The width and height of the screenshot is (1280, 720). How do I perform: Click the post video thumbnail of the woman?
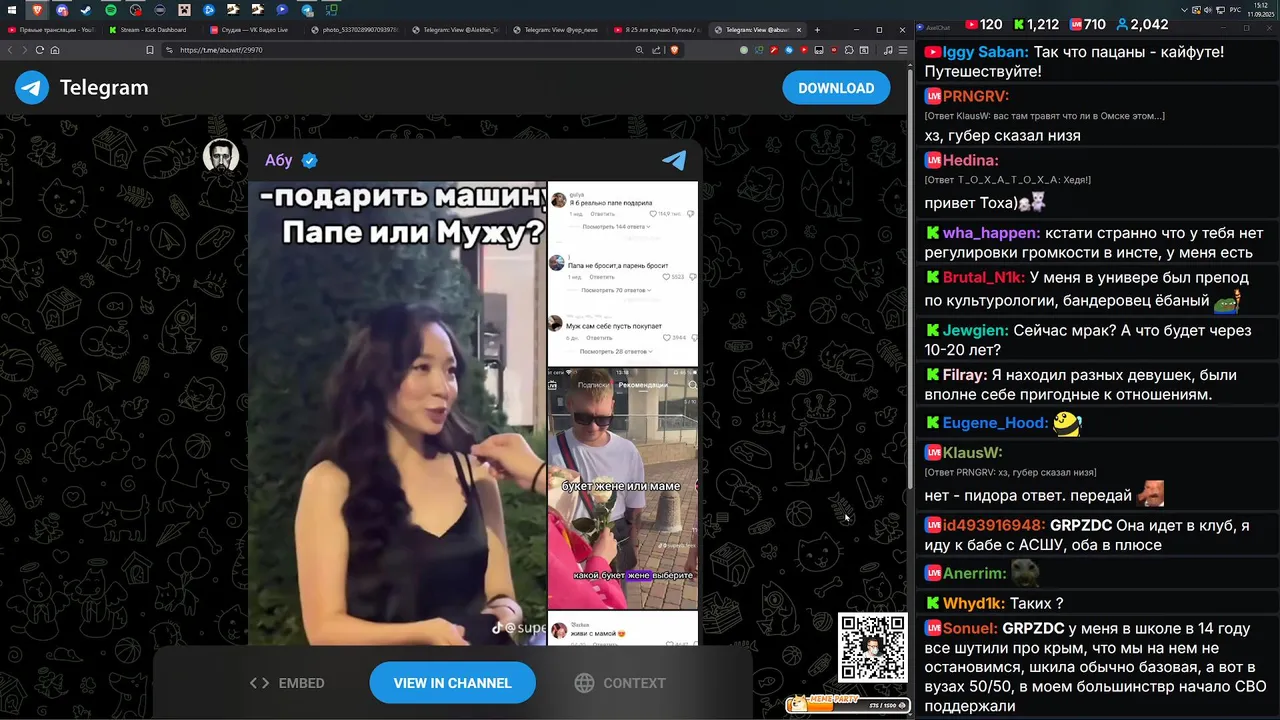point(398,412)
